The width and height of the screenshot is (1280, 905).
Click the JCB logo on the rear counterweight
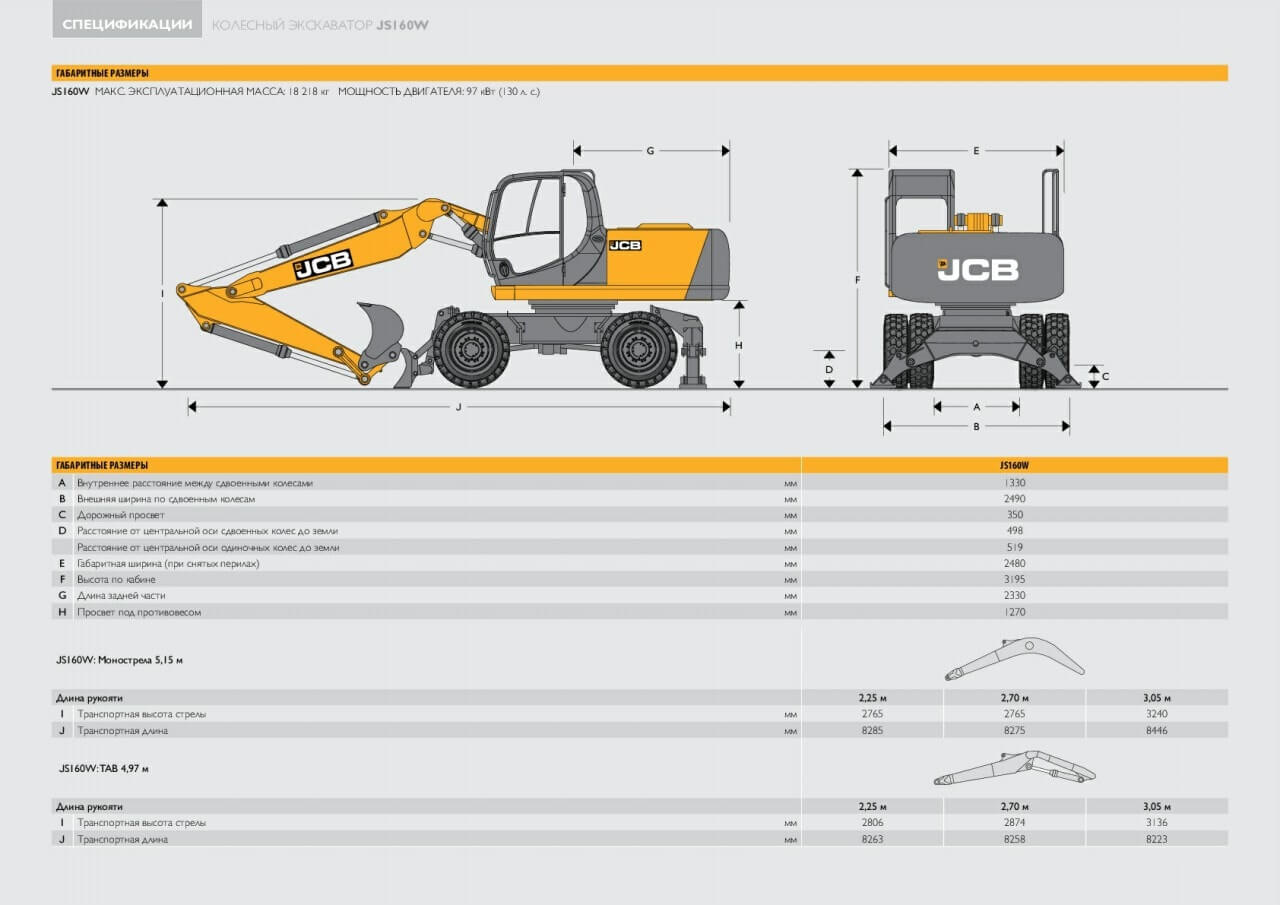tap(978, 269)
